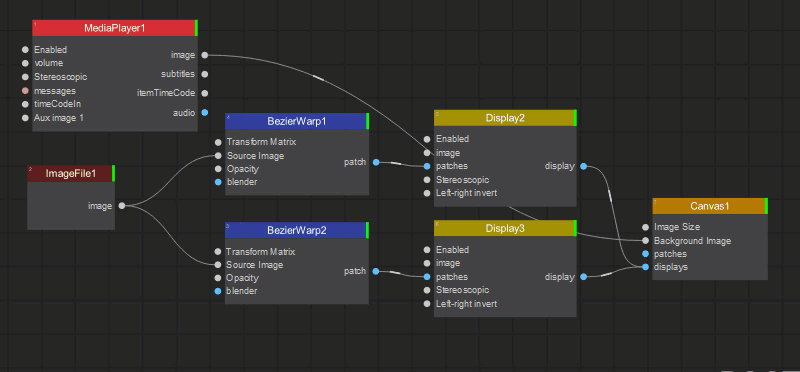Click MediaPlayer1 Enabled input port
This screenshot has height=372, width=800.
(25, 50)
